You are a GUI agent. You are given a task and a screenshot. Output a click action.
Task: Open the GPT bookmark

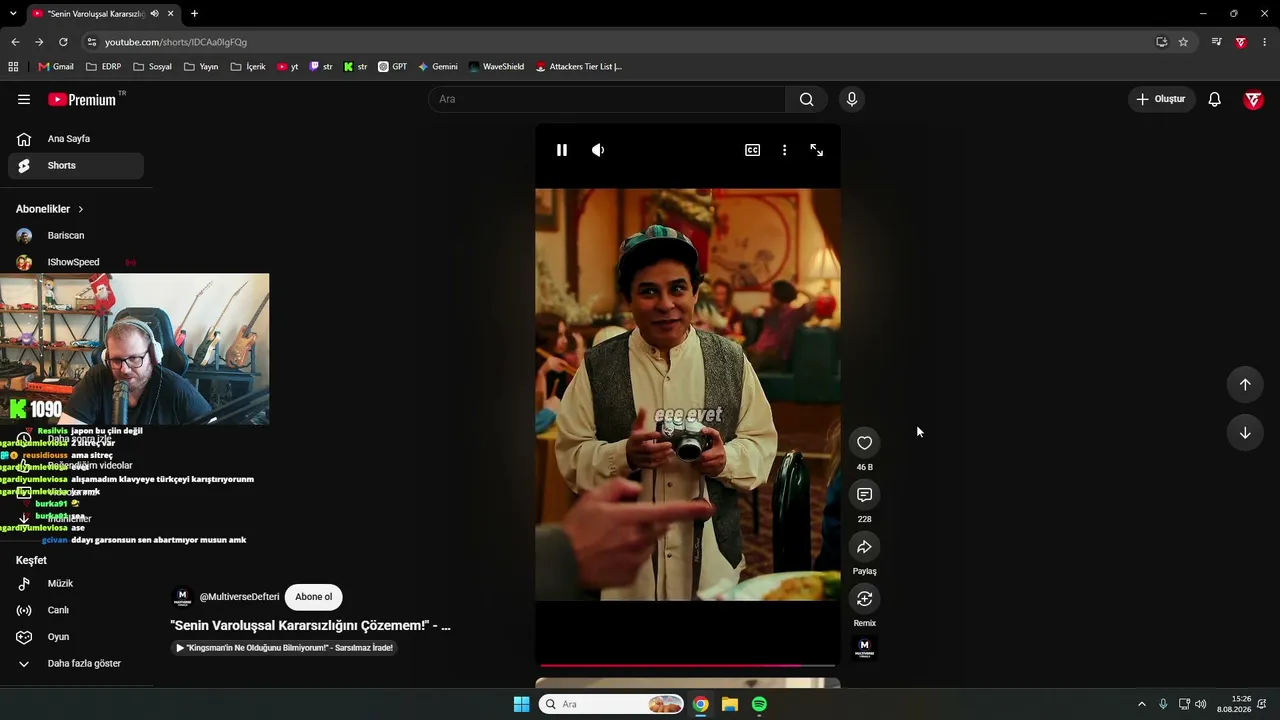(x=393, y=67)
